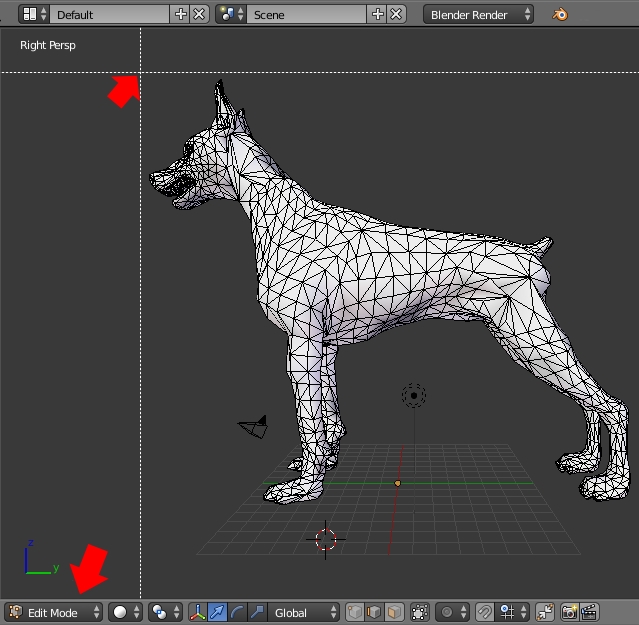The width and height of the screenshot is (639, 625).
Task: Open the proportional editing dropdown
Action: click(452, 612)
